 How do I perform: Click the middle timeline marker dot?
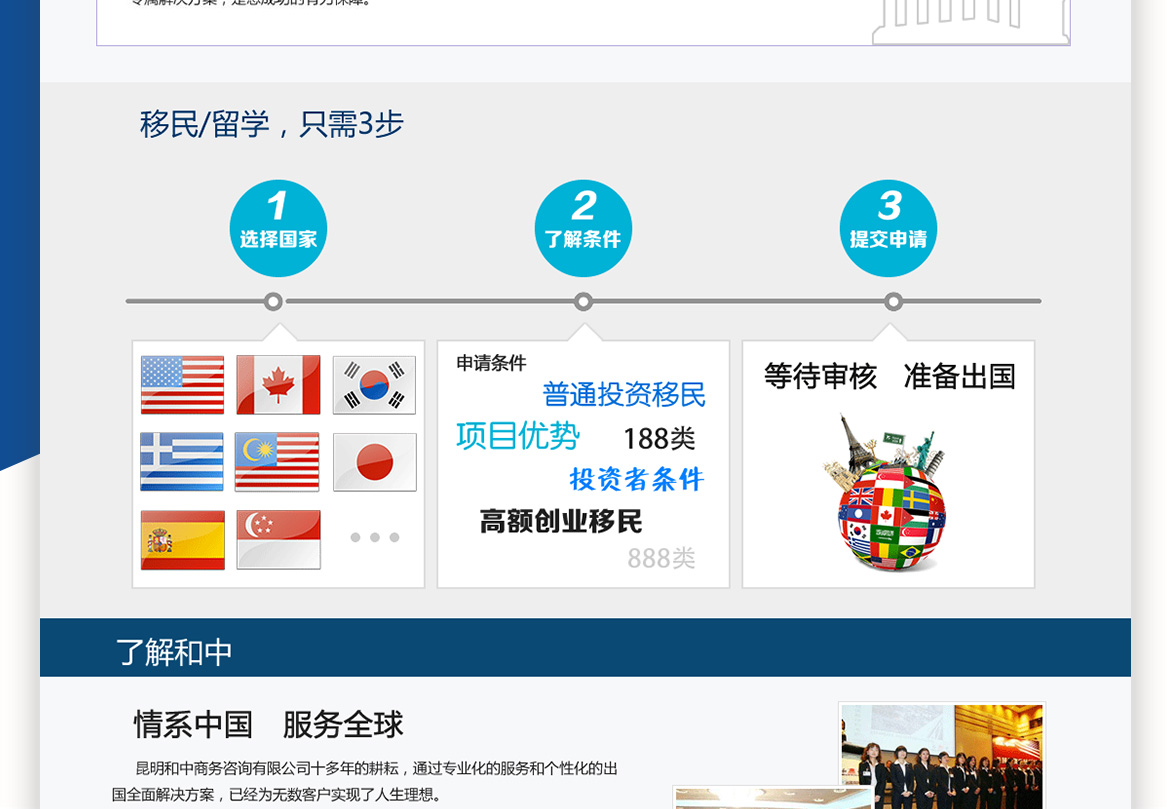click(583, 301)
